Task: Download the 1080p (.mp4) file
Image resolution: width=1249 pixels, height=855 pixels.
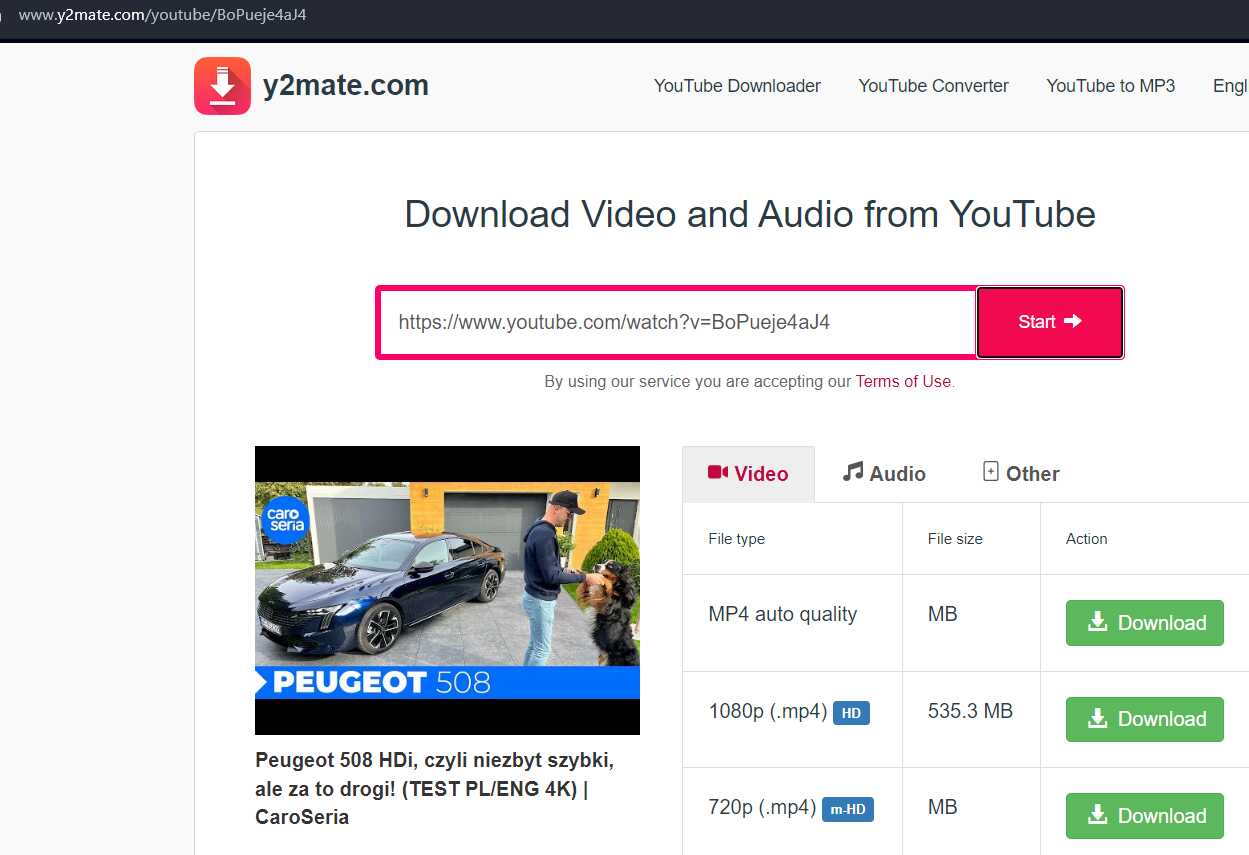Action: click(x=1144, y=719)
